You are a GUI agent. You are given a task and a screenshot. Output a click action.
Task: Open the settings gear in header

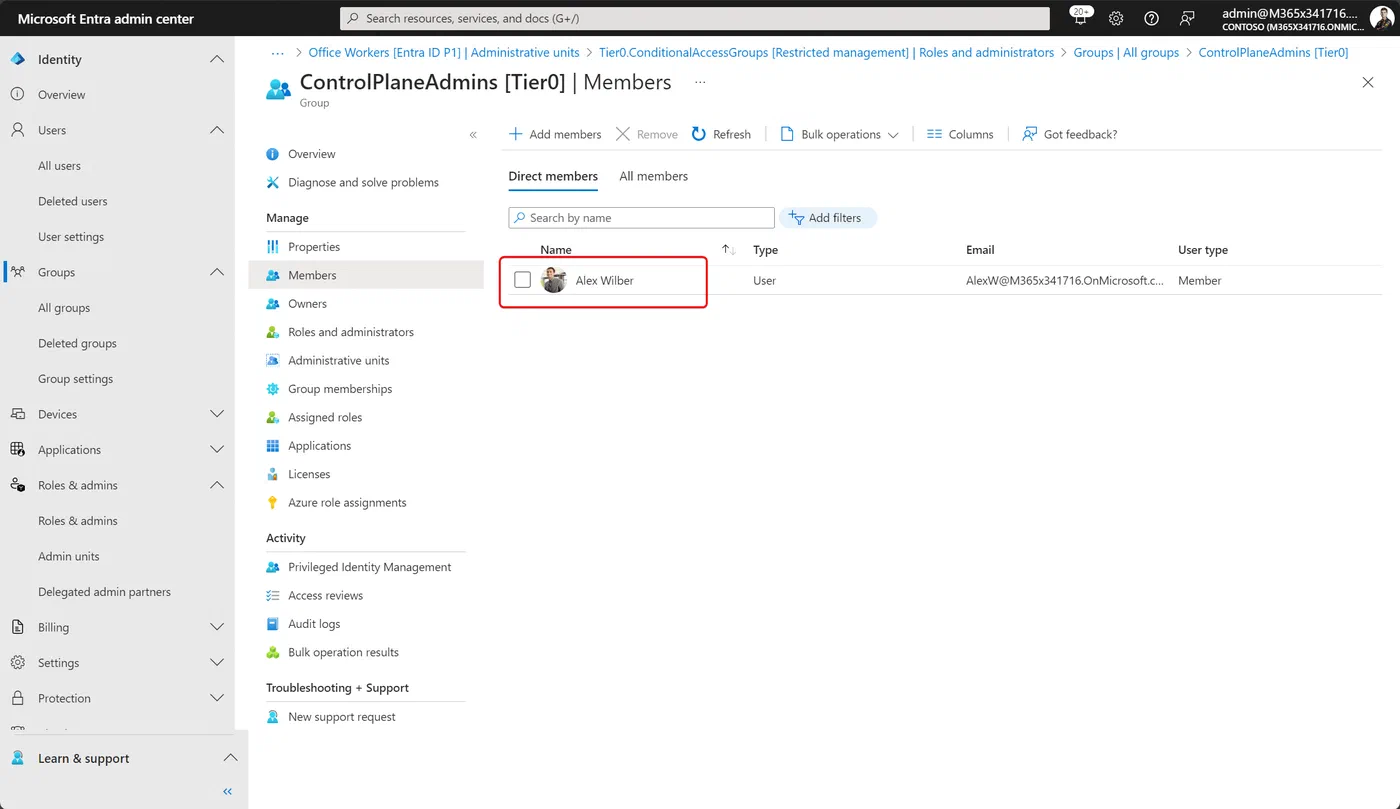pyautogui.click(x=1116, y=18)
